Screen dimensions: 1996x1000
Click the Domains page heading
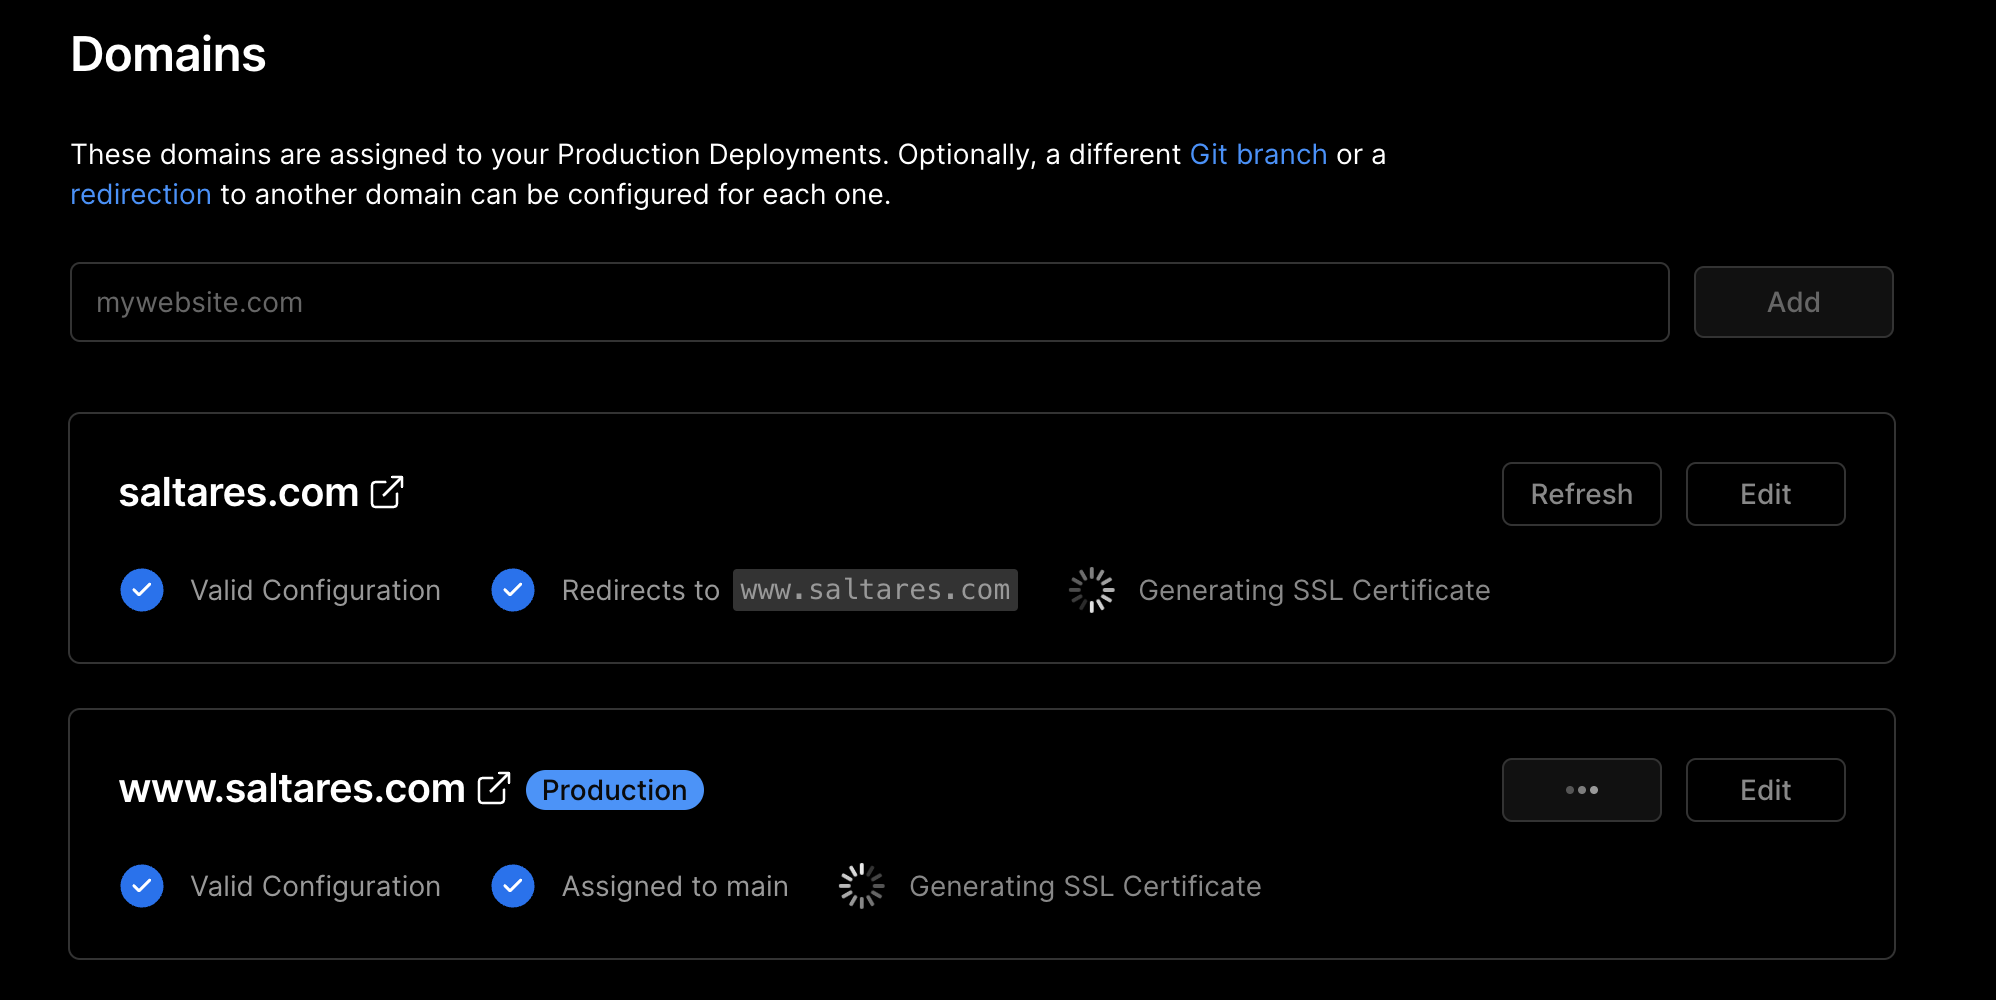click(167, 54)
